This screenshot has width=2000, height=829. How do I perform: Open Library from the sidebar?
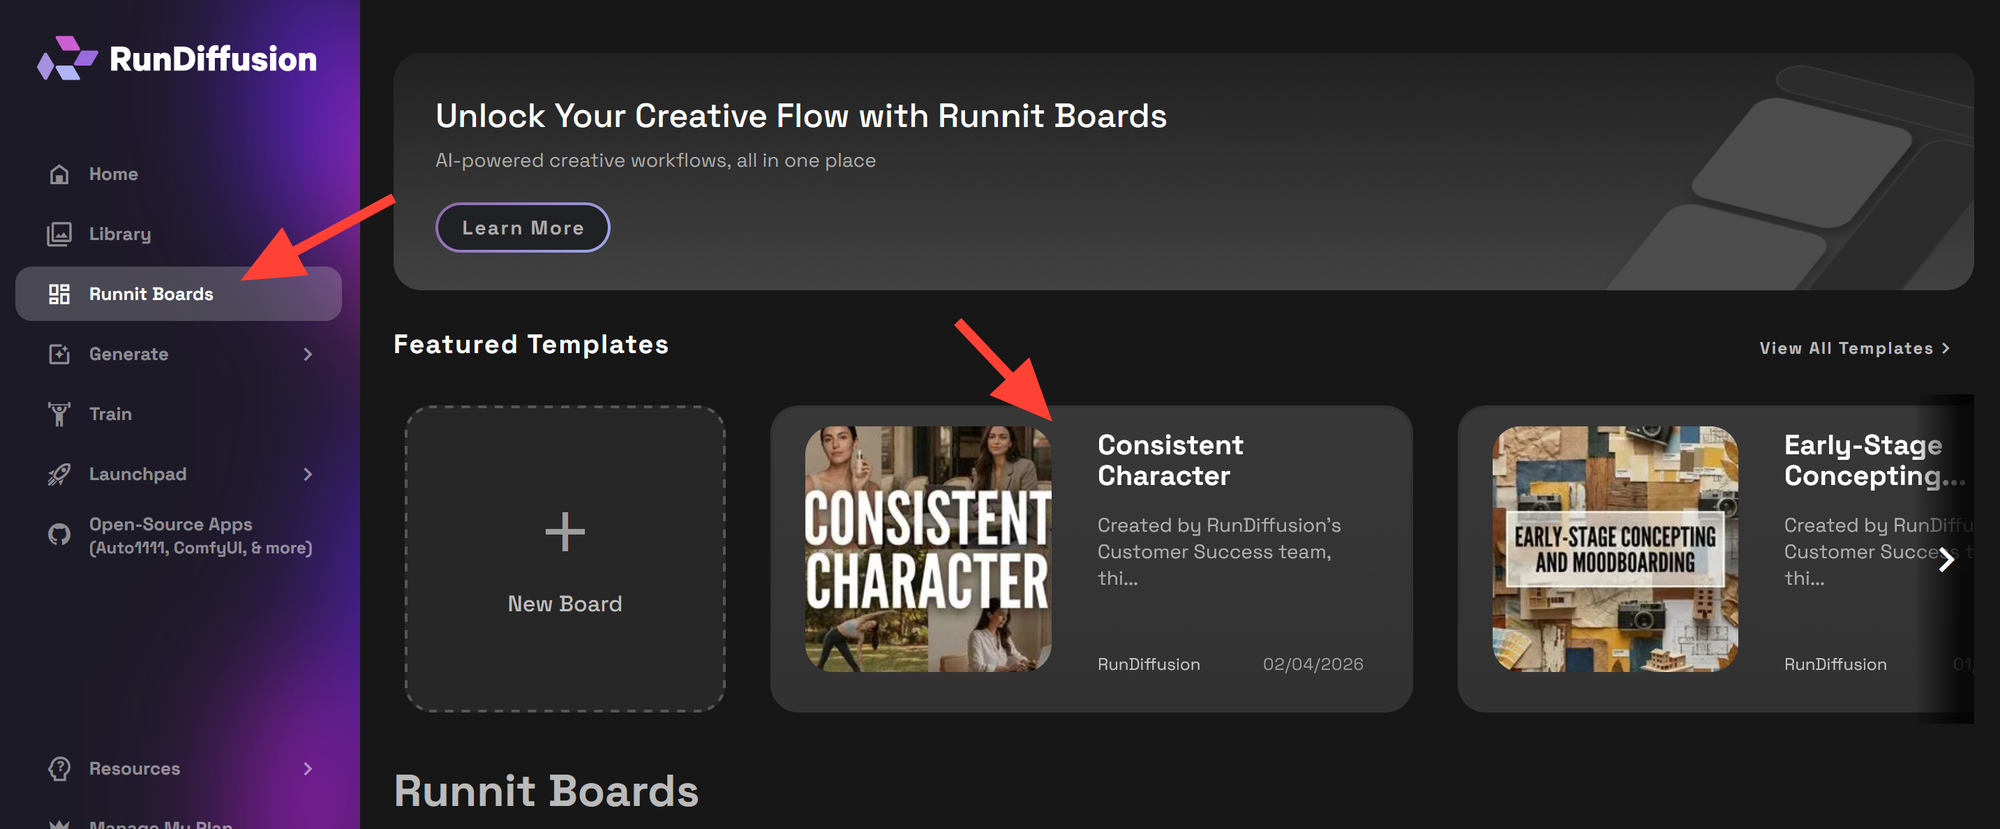179,234
